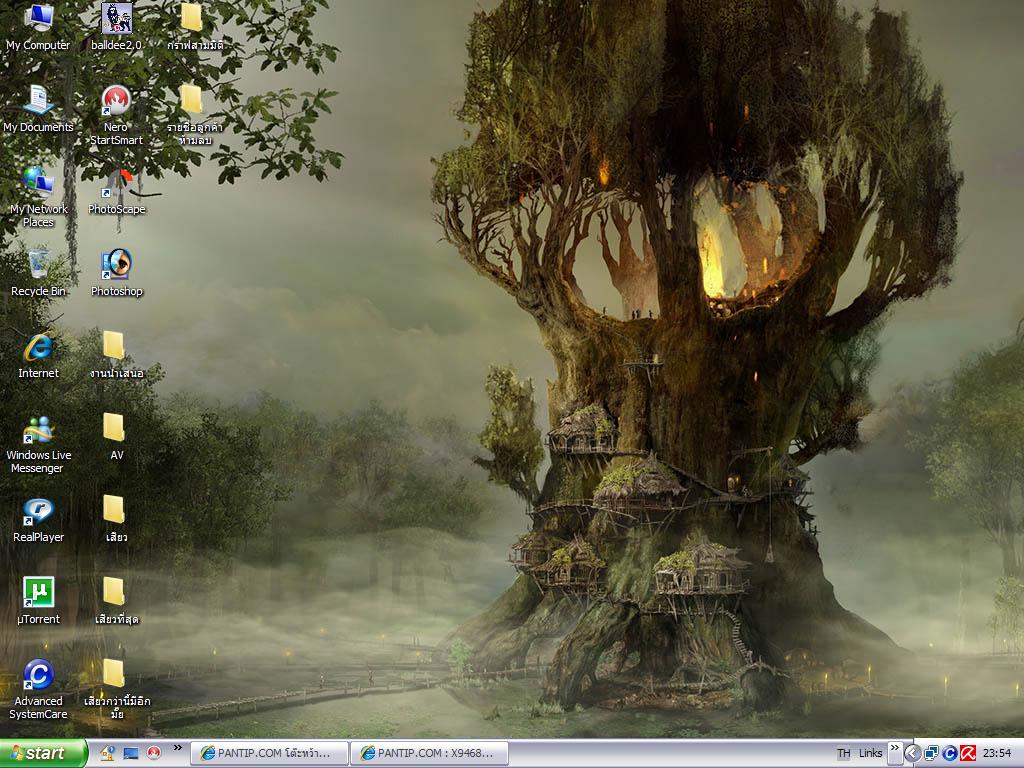Select Windows Live Messenger shortcut
This screenshot has height=768, width=1024.
38,444
